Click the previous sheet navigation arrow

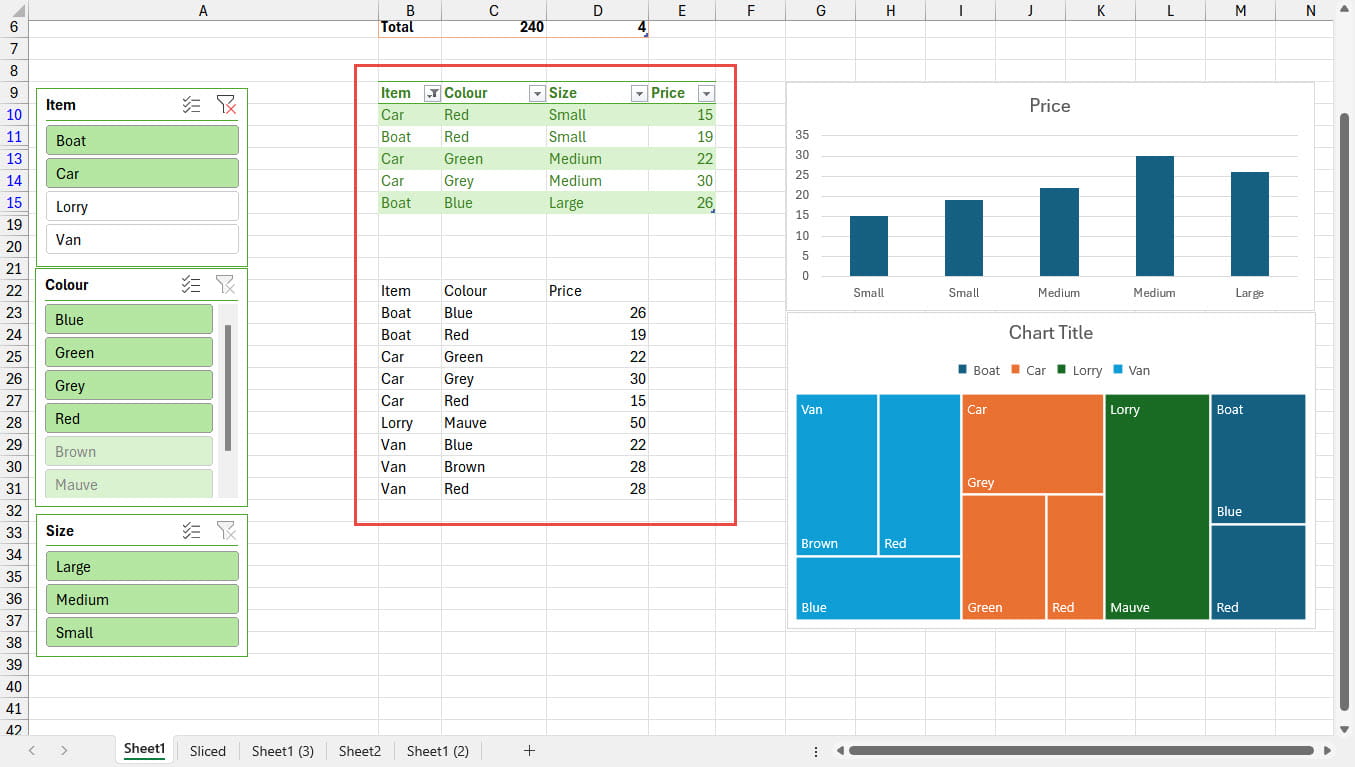pos(33,751)
